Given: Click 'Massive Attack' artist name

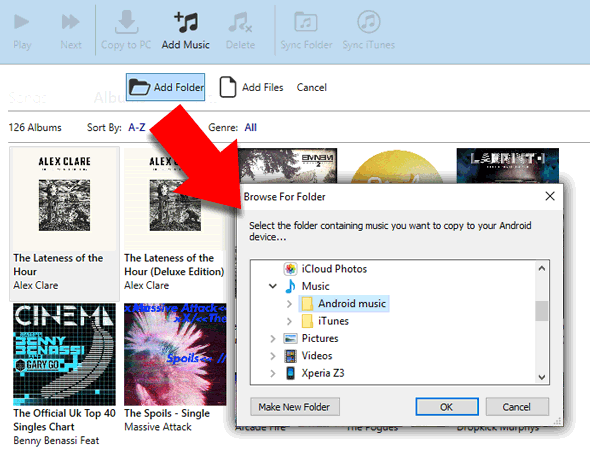Looking at the screenshot, I should coord(158,427).
